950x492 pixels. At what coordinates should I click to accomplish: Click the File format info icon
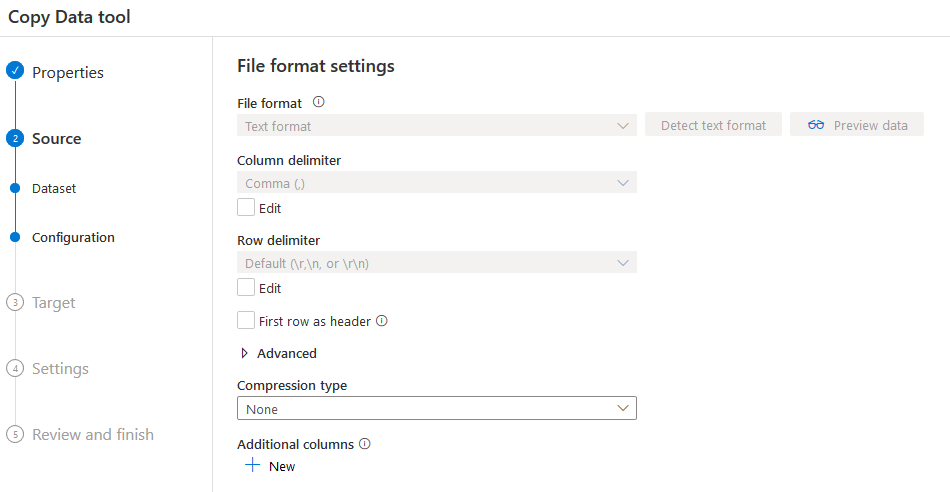tap(319, 102)
